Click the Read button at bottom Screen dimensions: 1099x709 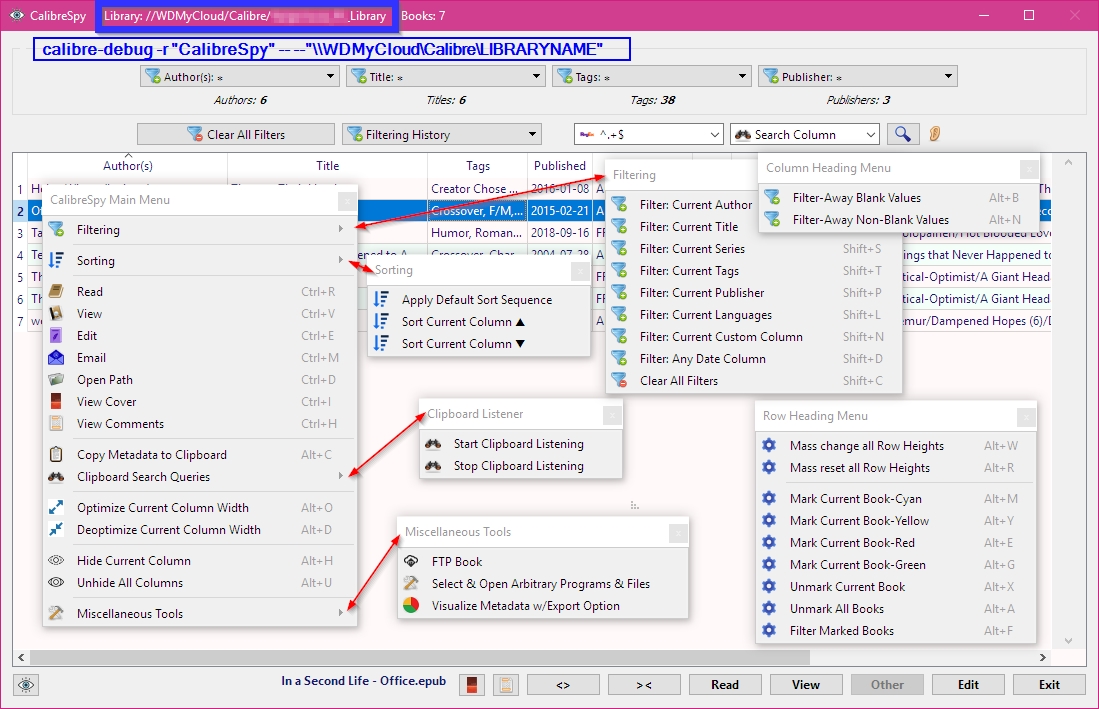coord(725,684)
